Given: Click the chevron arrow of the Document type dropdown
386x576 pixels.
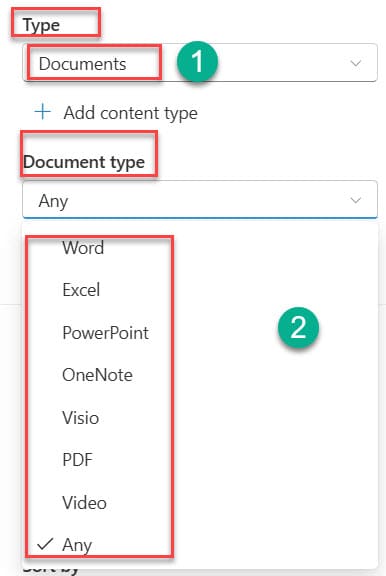Looking at the screenshot, I should (x=356, y=200).
